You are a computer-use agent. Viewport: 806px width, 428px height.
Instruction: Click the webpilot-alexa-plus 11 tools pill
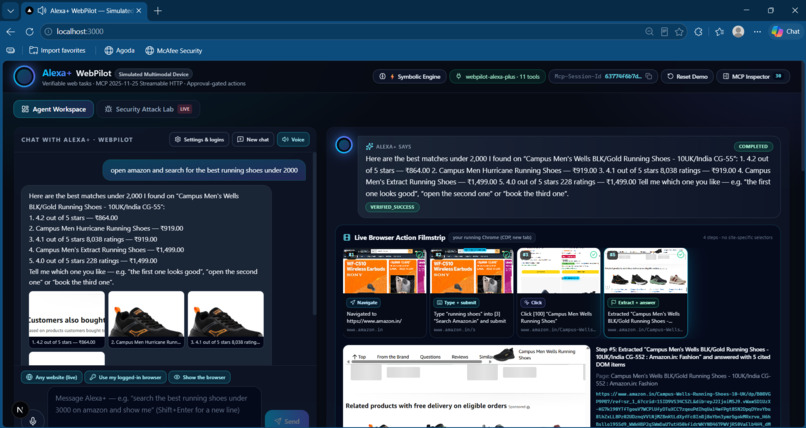pos(497,77)
